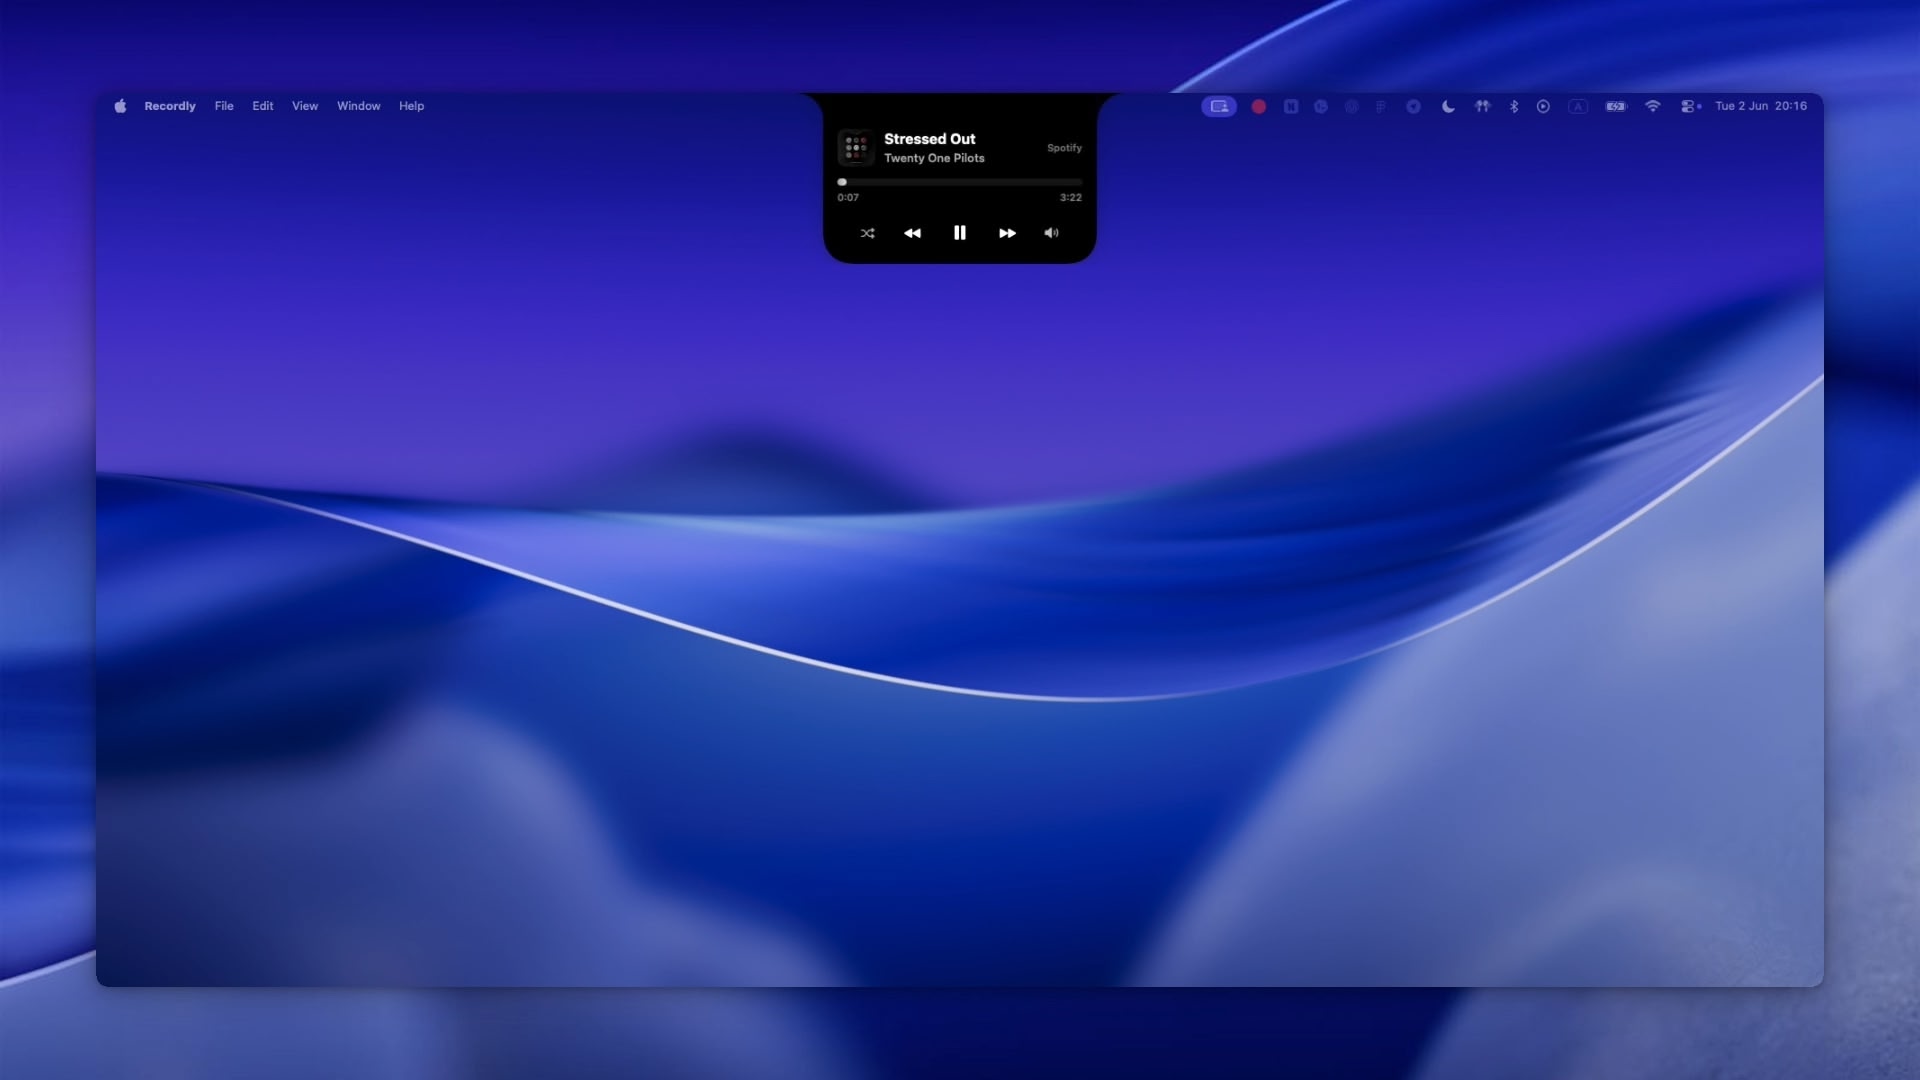The image size is (1920, 1080).
Task: Click the red record dot icon
Action: pos(1259,106)
